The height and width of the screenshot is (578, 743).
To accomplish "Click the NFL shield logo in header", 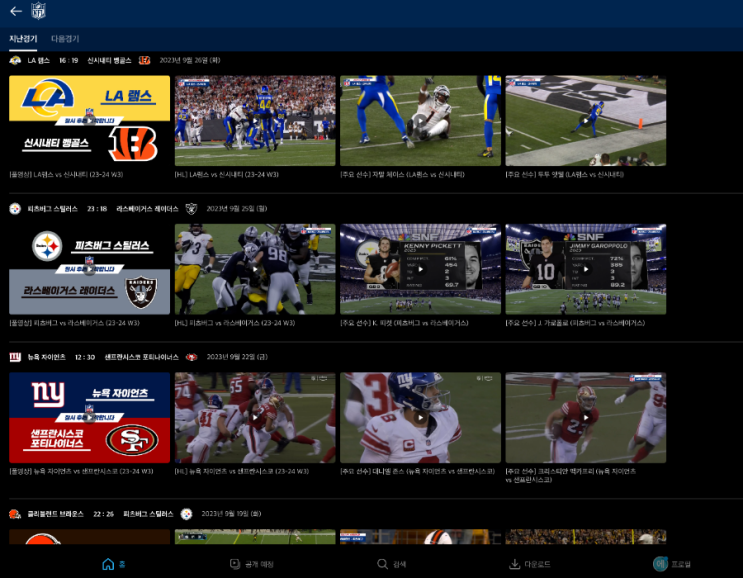I will click(x=38, y=10).
